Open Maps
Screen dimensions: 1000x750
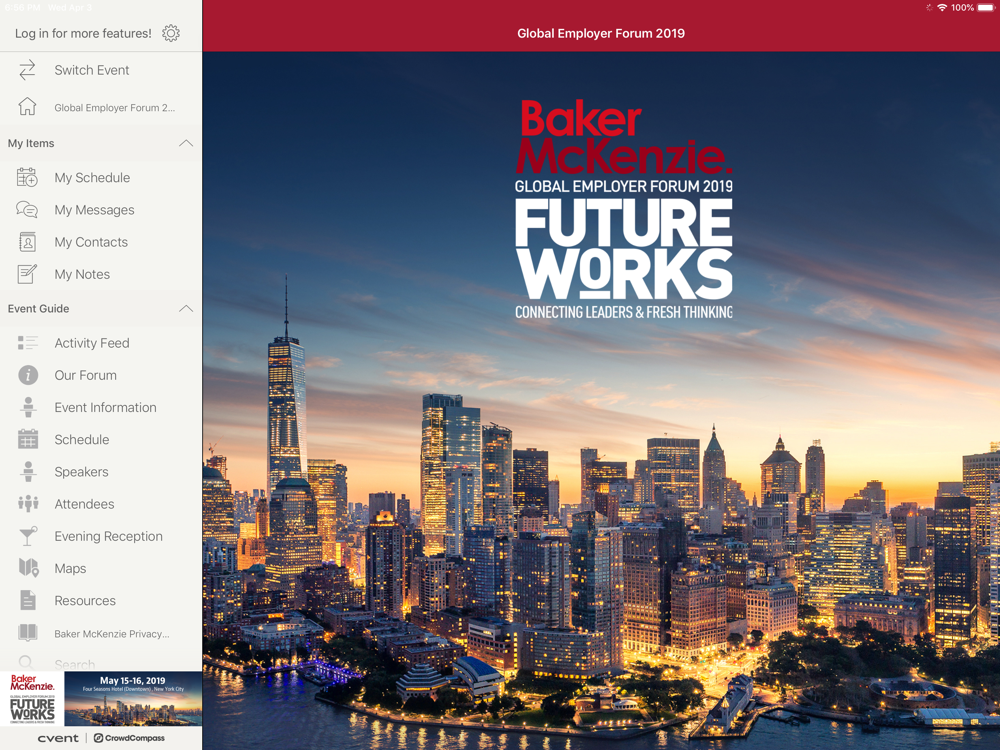(101, 568)
